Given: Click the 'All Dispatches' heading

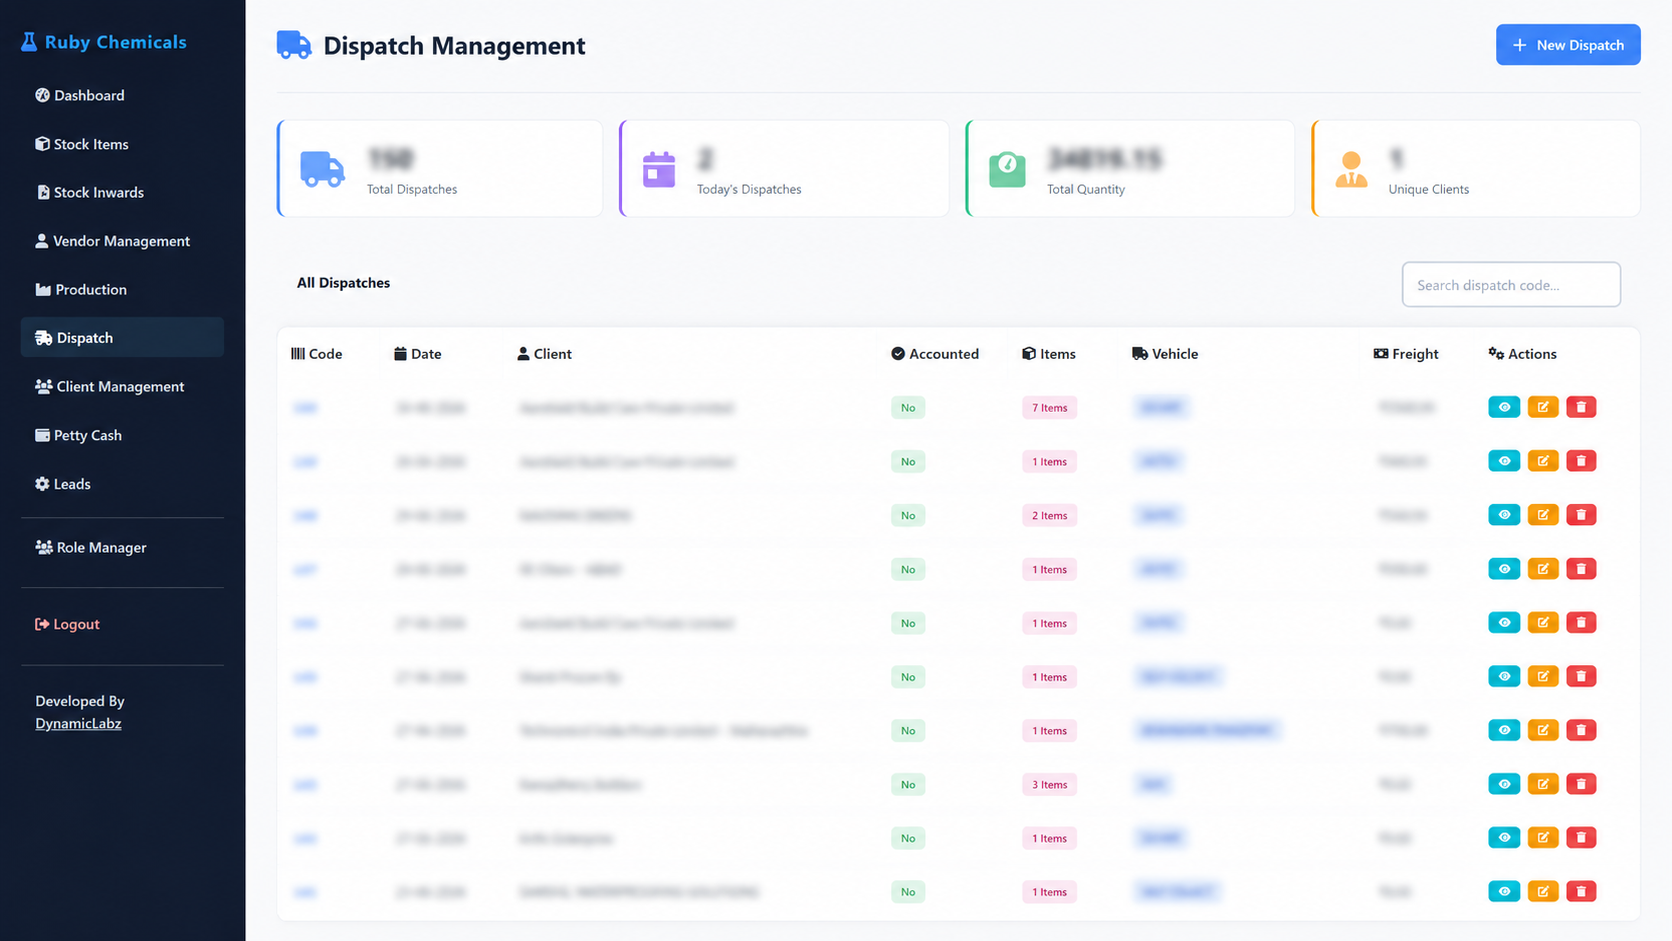Looking at the screenshot, I should coord(343,283).
